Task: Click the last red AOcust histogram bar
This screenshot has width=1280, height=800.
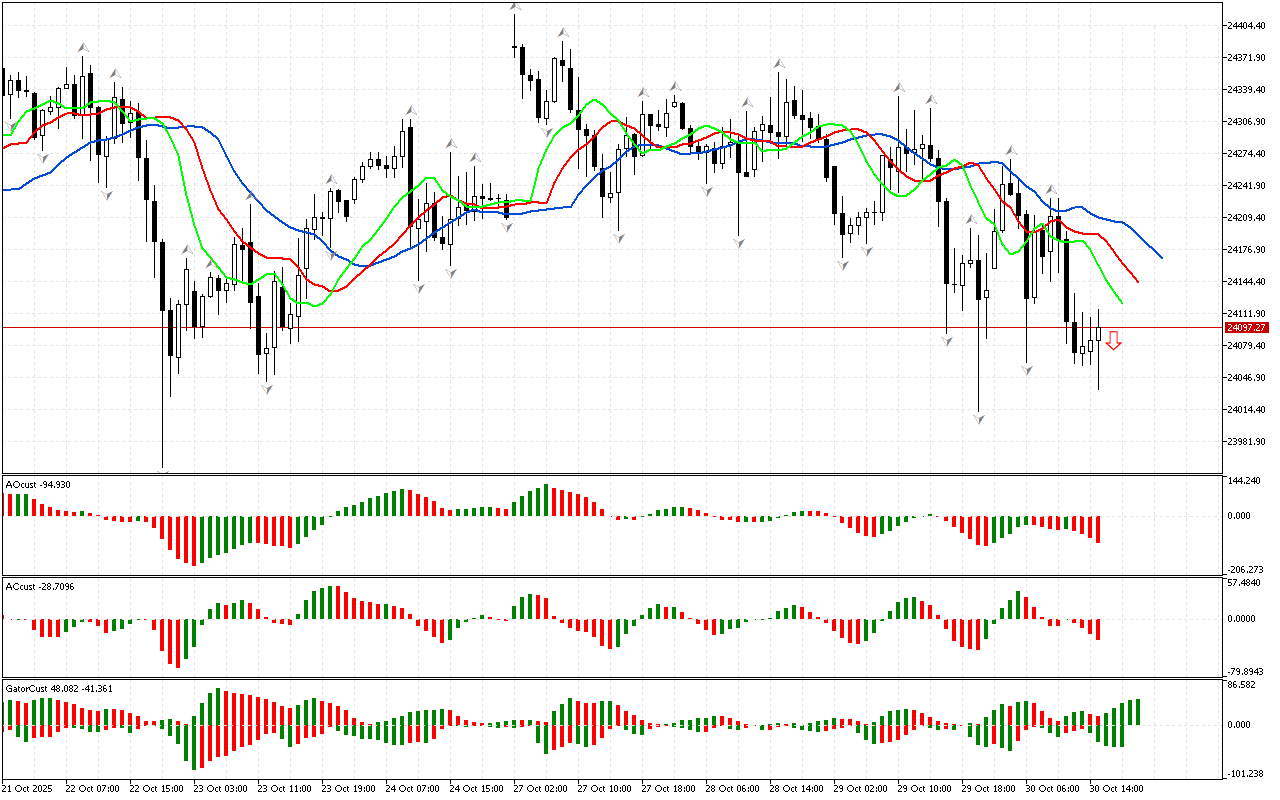Action: pyautogui.click(x=1098, y=529)
